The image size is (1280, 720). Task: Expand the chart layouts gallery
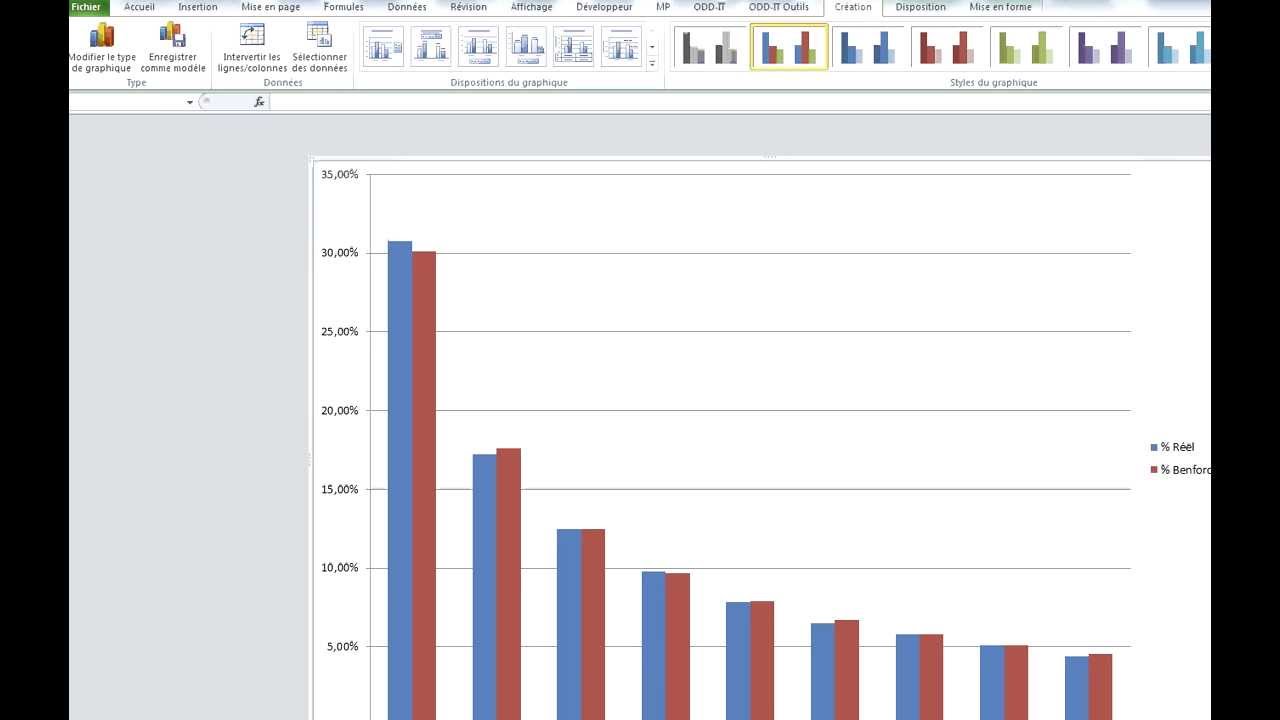(x=652, y=63)
